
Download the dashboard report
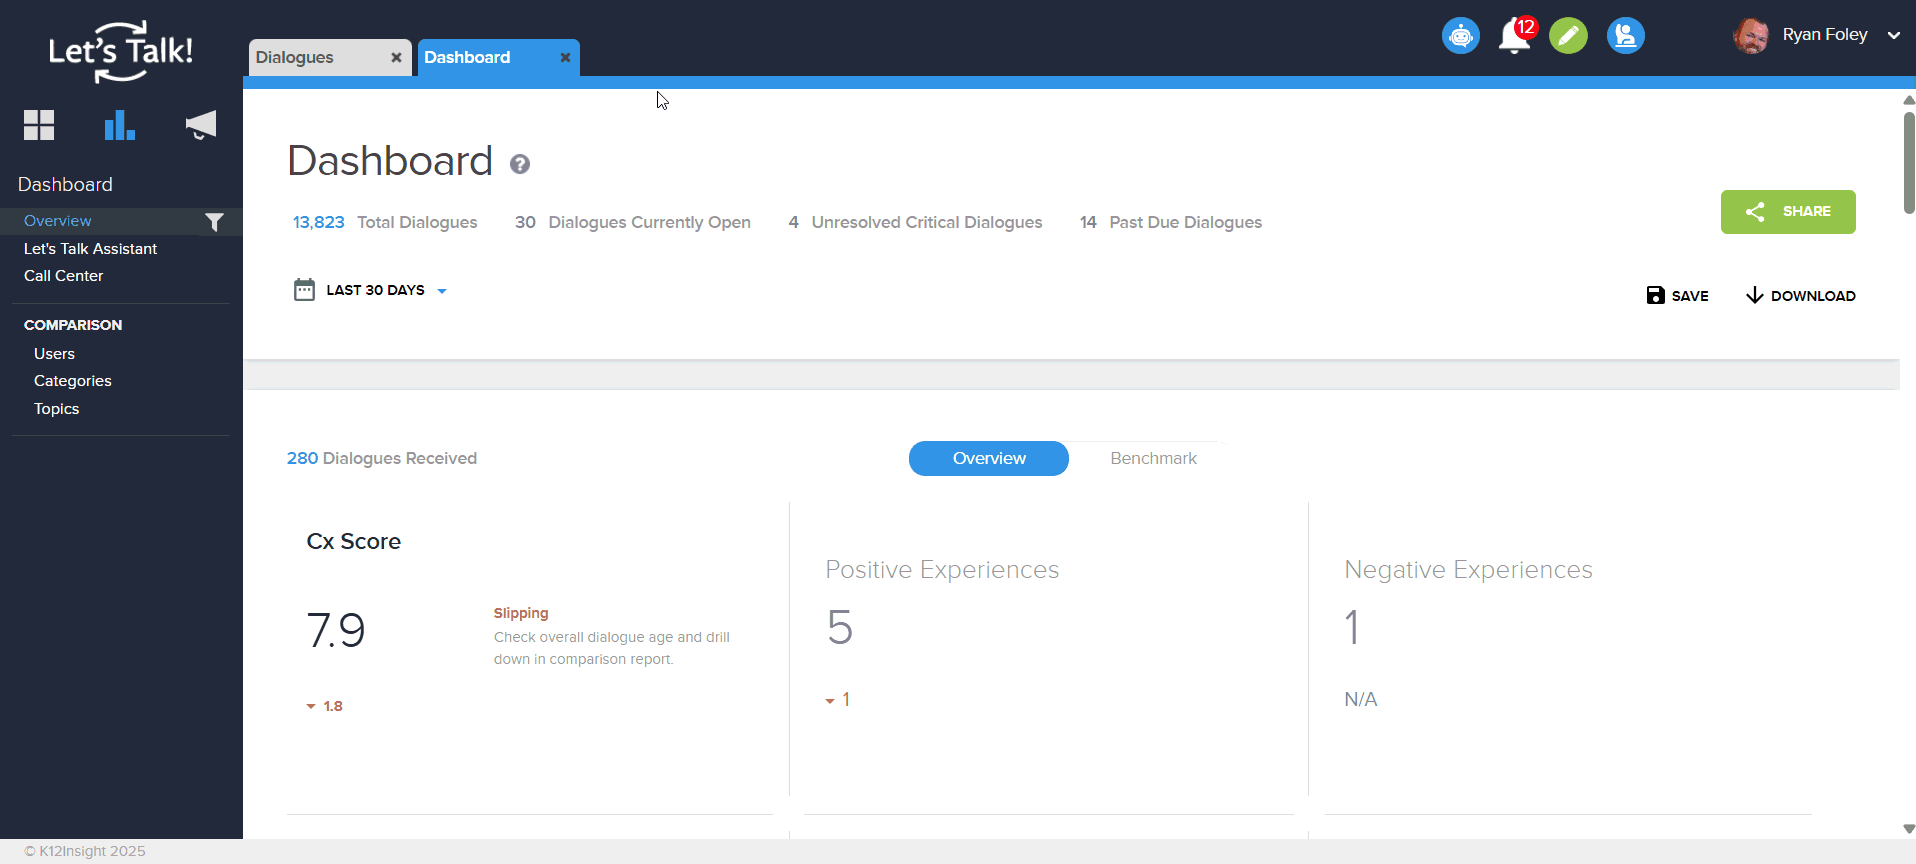[x=1800, y=296]
